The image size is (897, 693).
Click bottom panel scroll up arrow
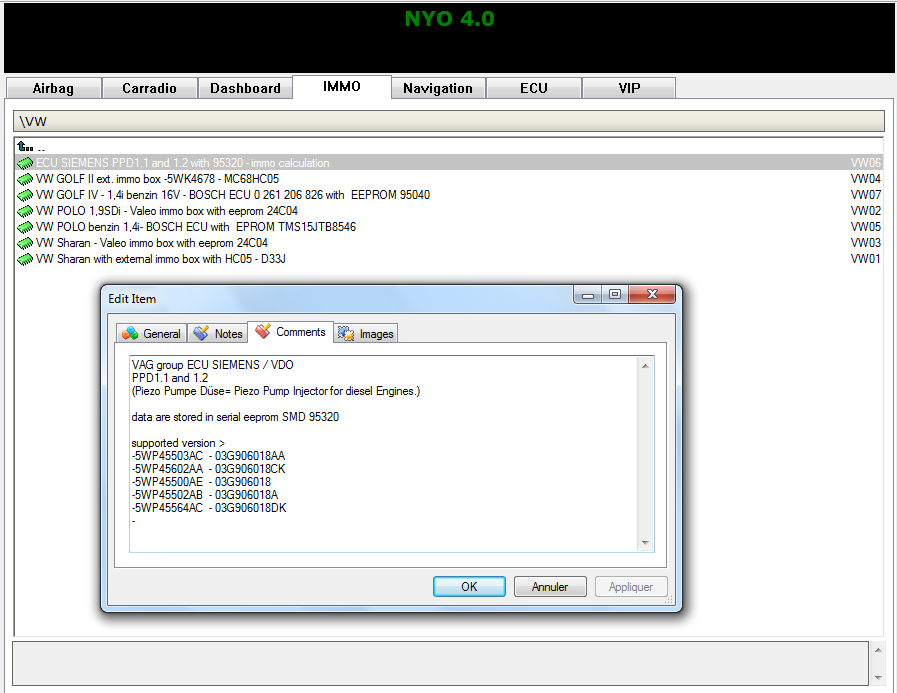pos(878,650)
